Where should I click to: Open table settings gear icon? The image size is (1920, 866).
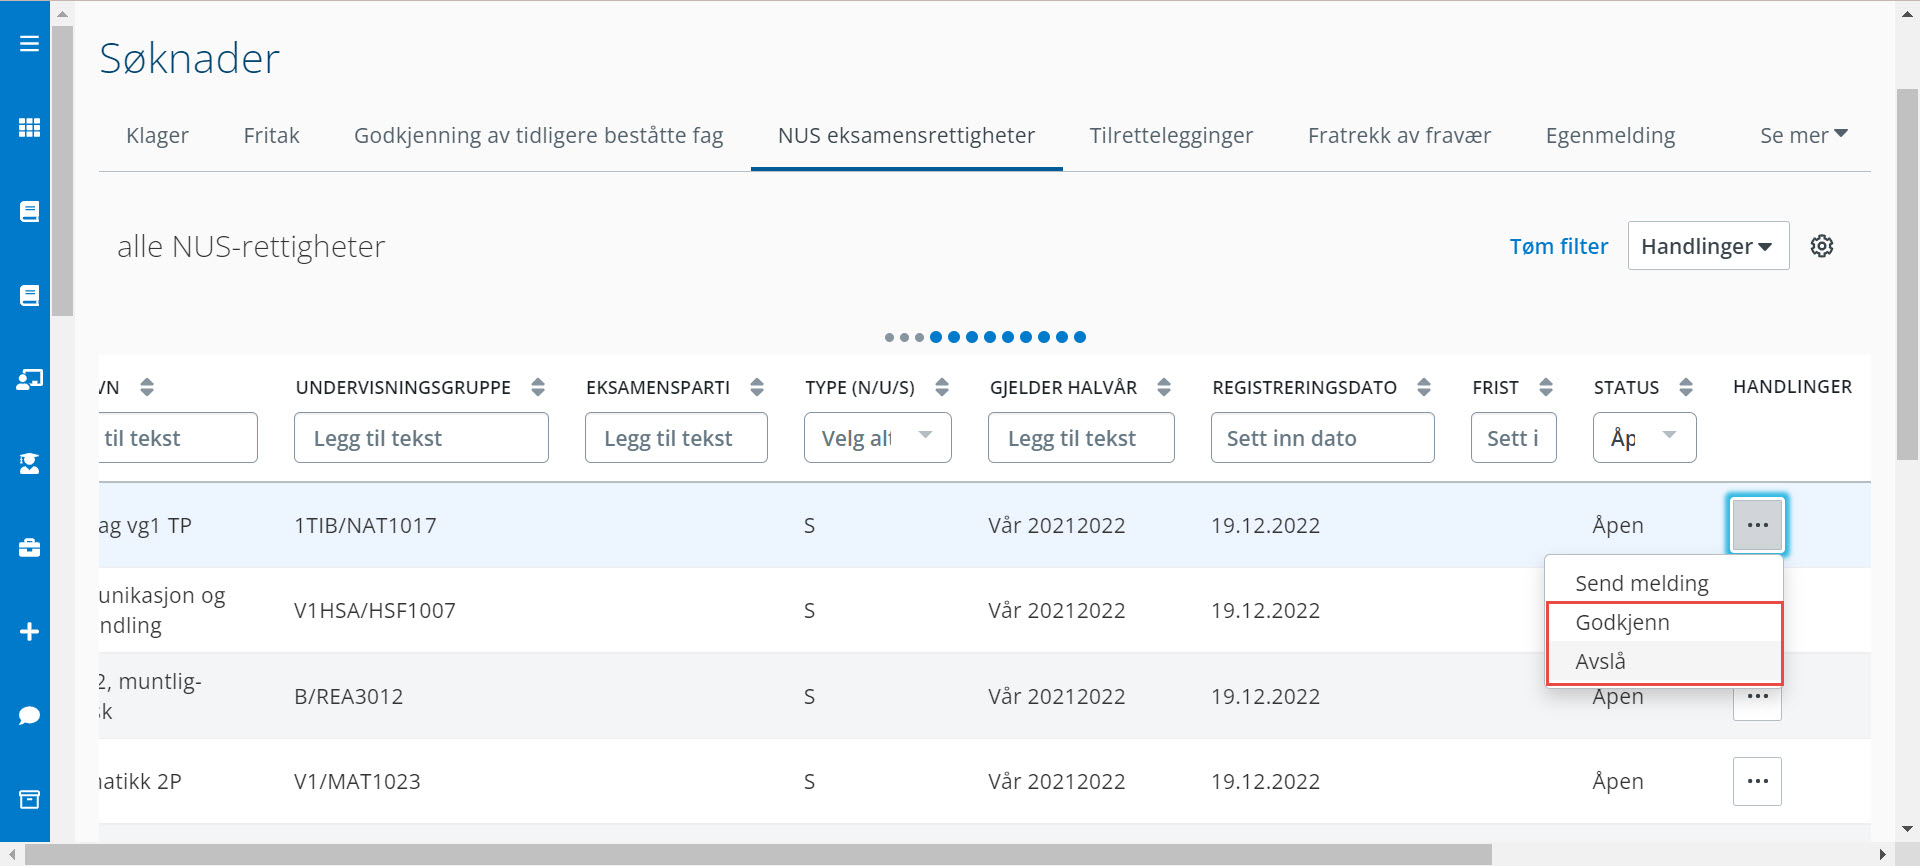[1822, 246]
